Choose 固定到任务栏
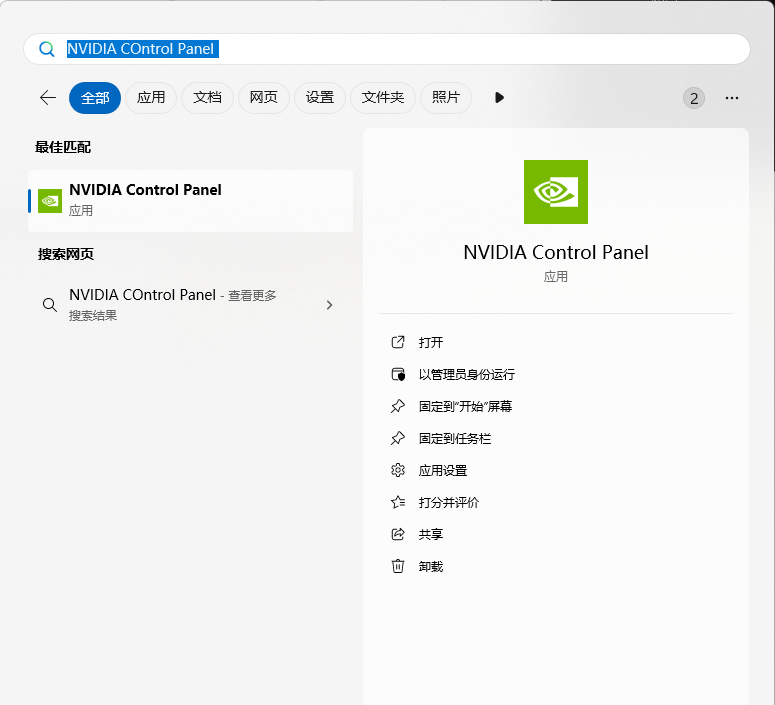 click(x=455, y=439)
